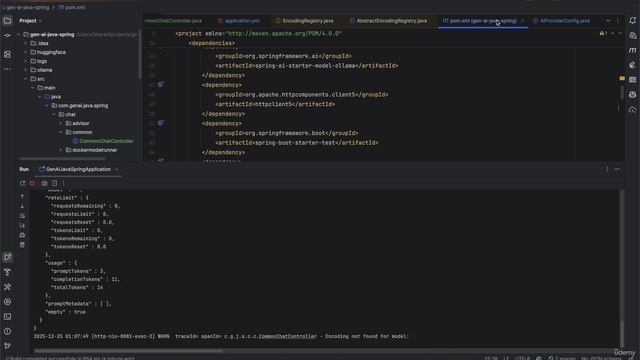The height and width of the screenshot is (360, 640).
Task: Click the <dependencies> sticky line header
Action: tap(211, 43)
